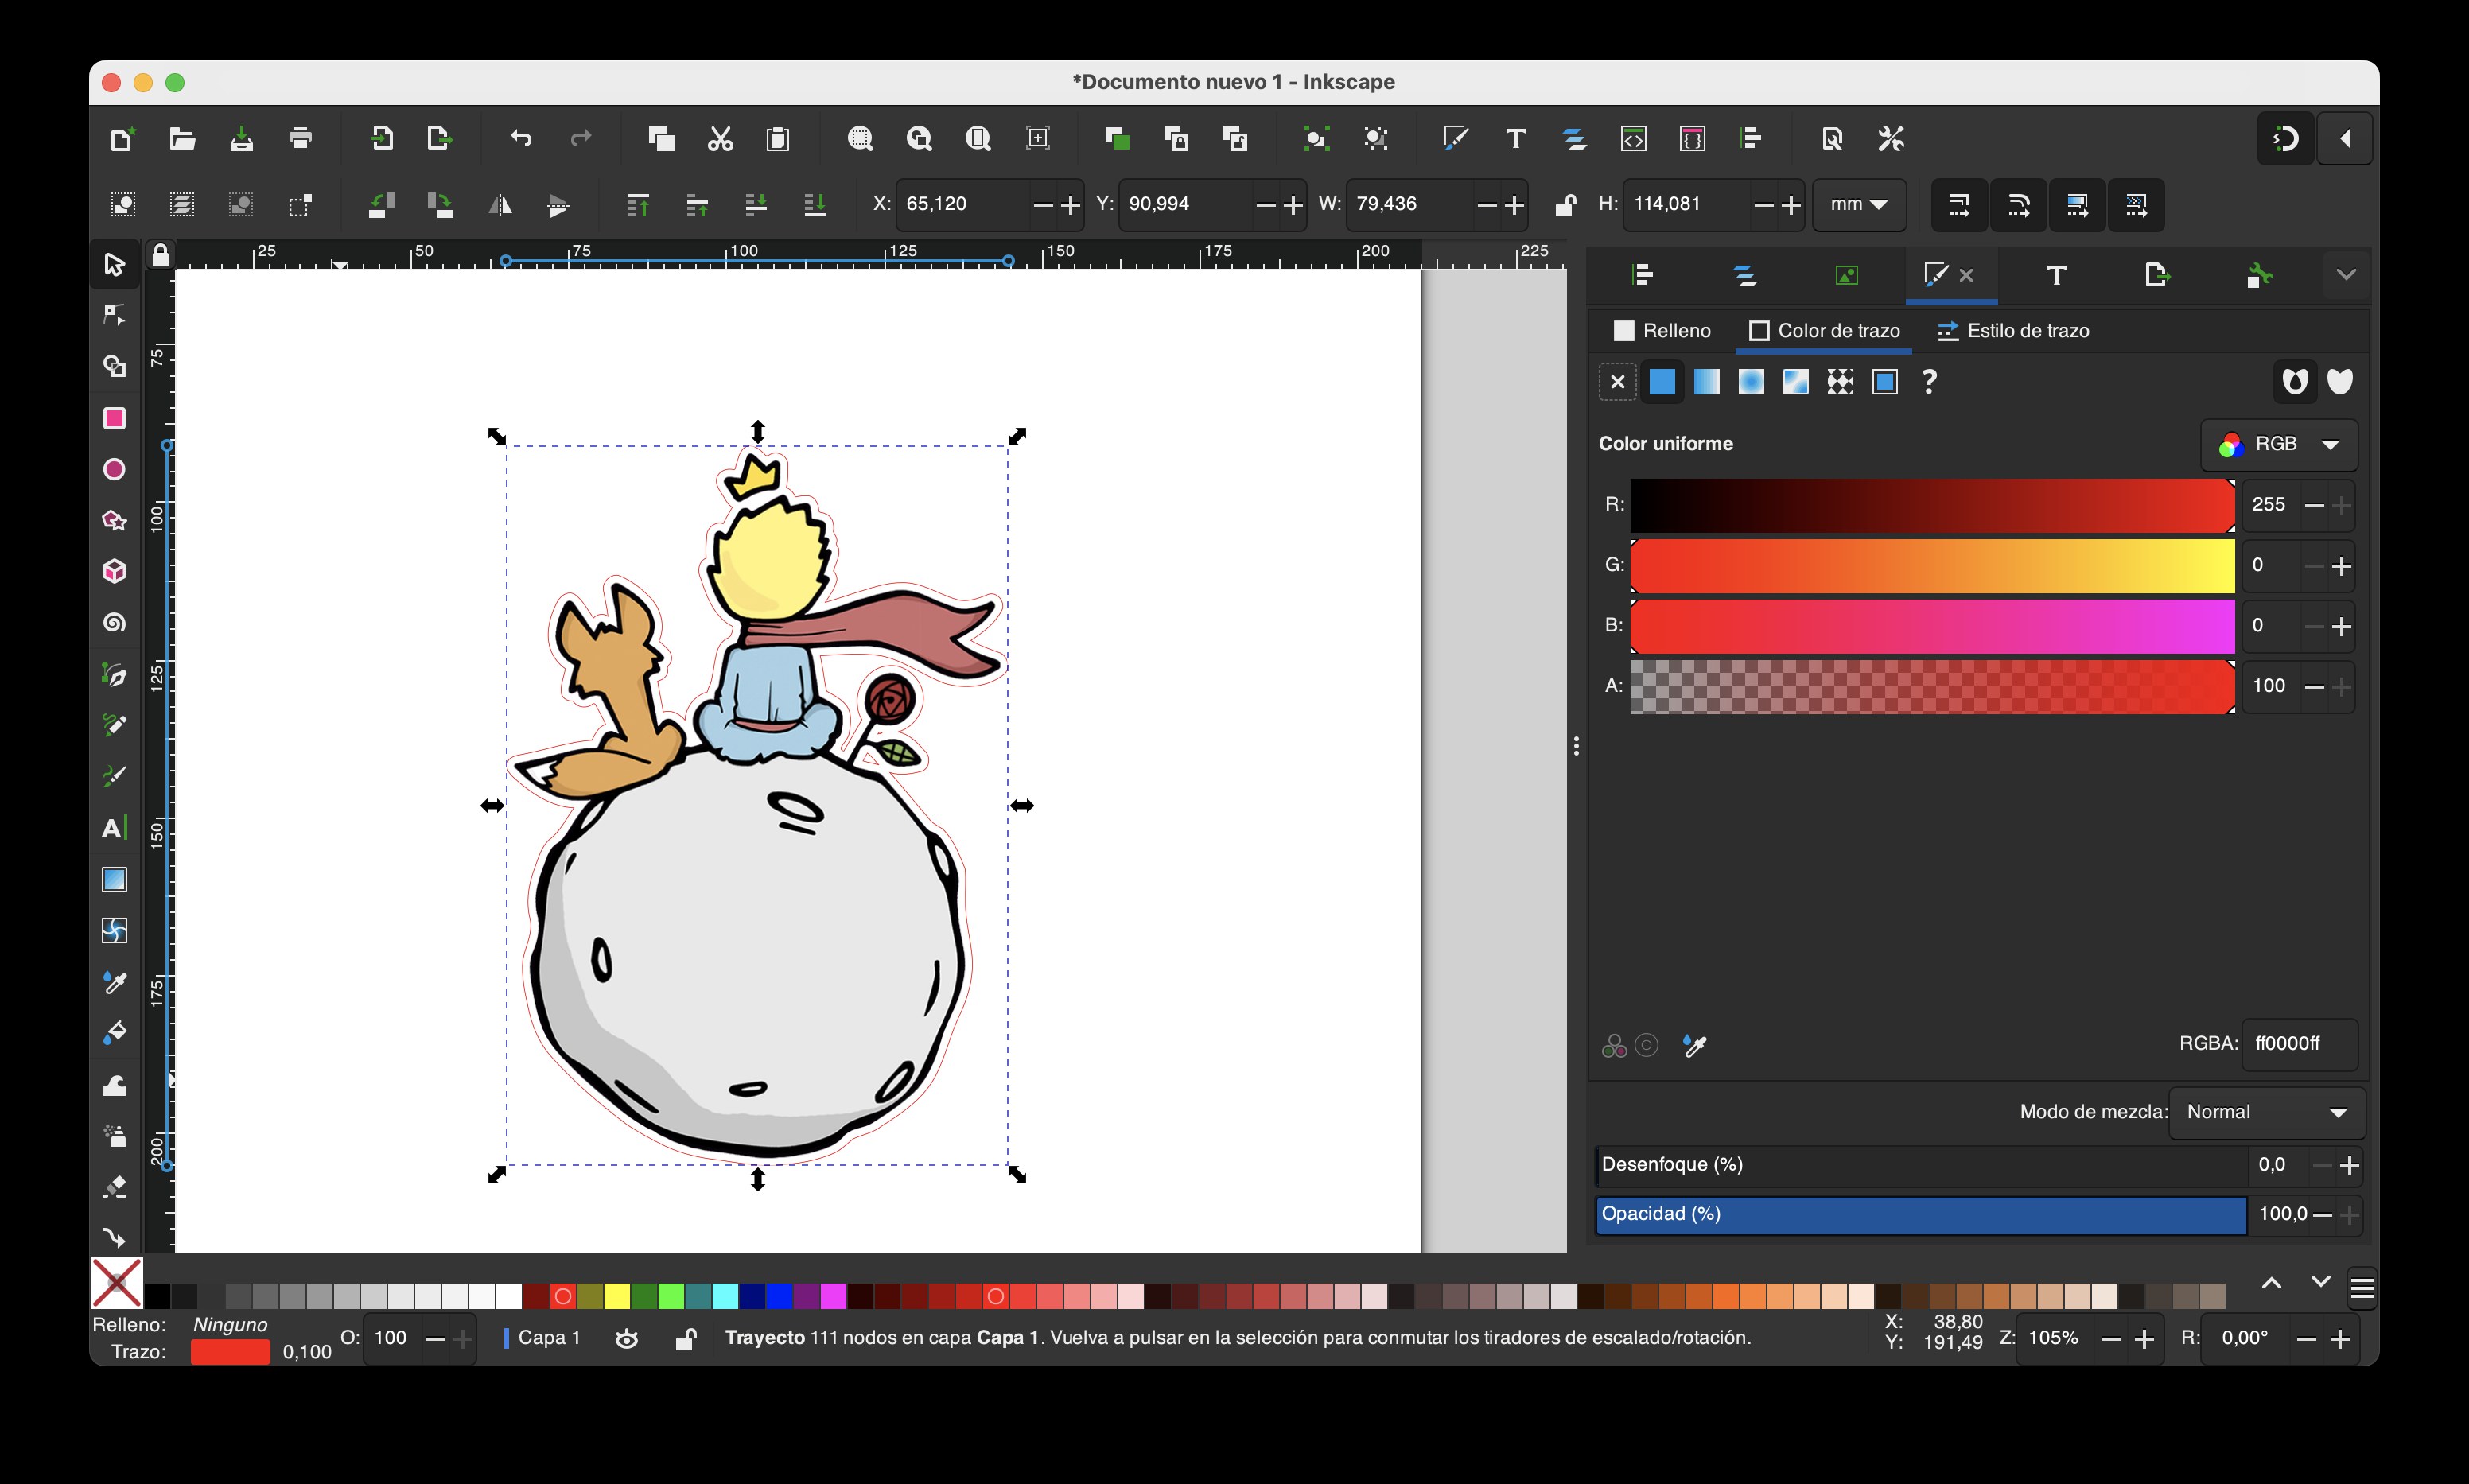Select the Gradient tool

pos(114,880)
